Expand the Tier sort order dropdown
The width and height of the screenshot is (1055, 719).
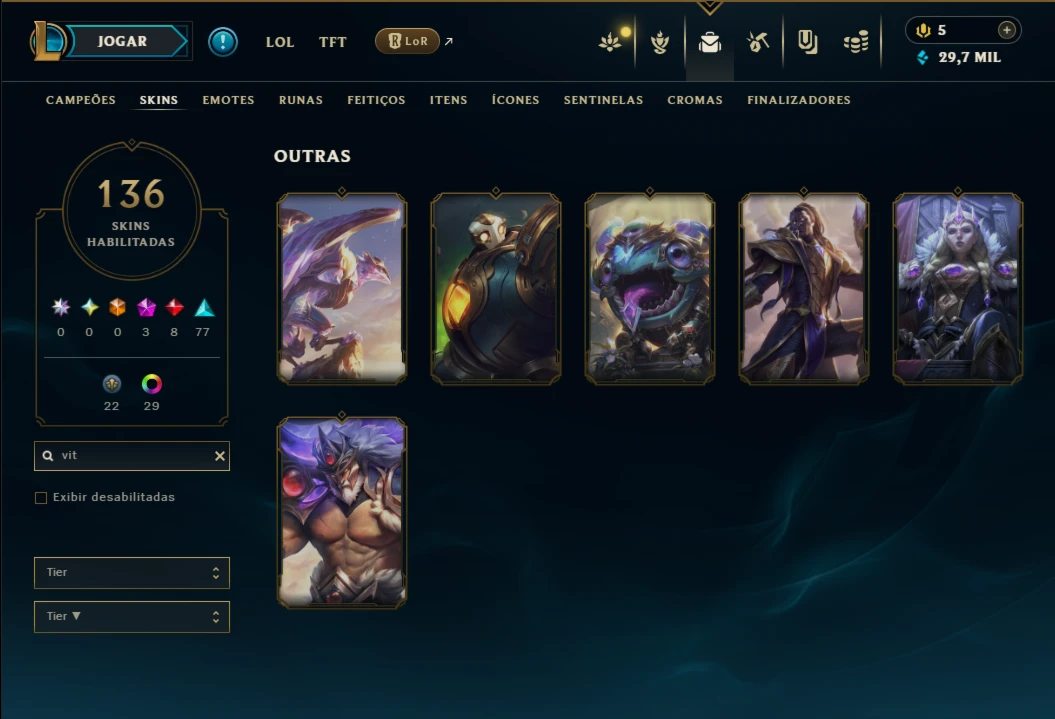pos(132,617)
